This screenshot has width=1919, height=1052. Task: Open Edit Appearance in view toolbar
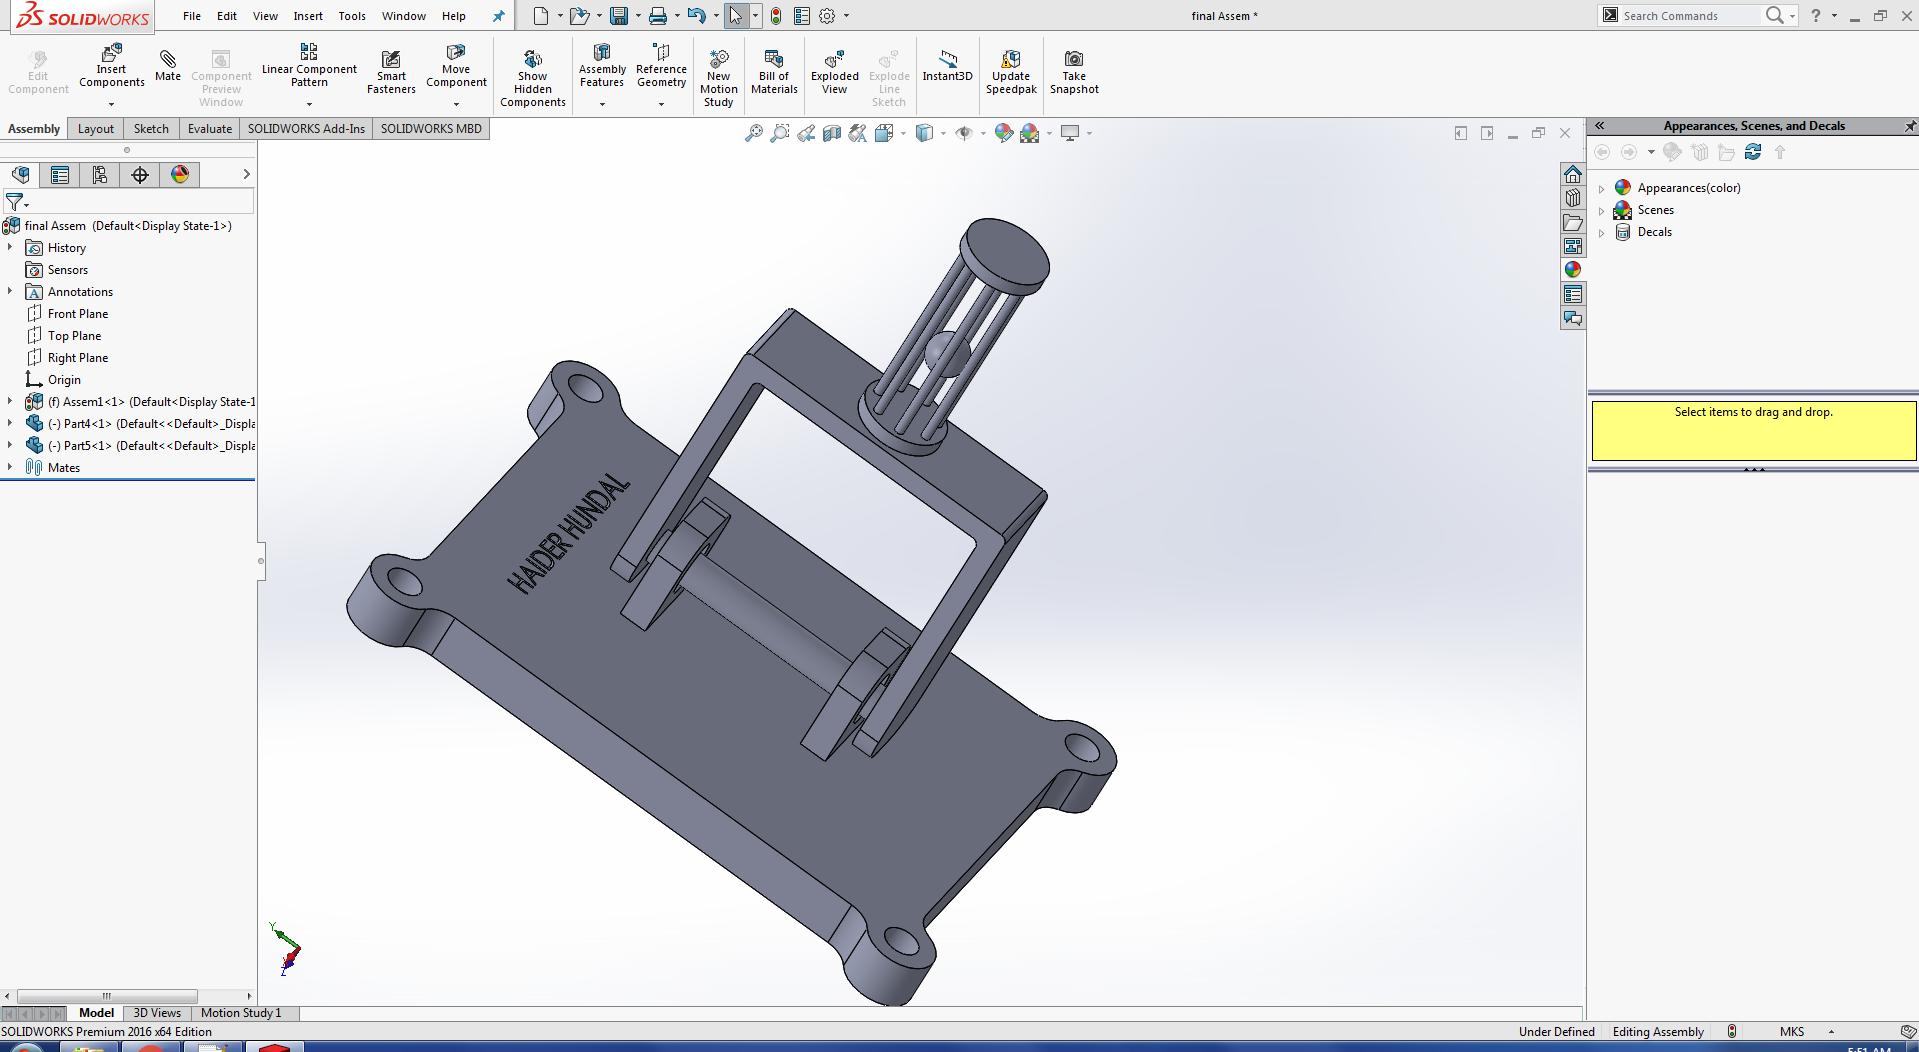(x=1004, y=133)
